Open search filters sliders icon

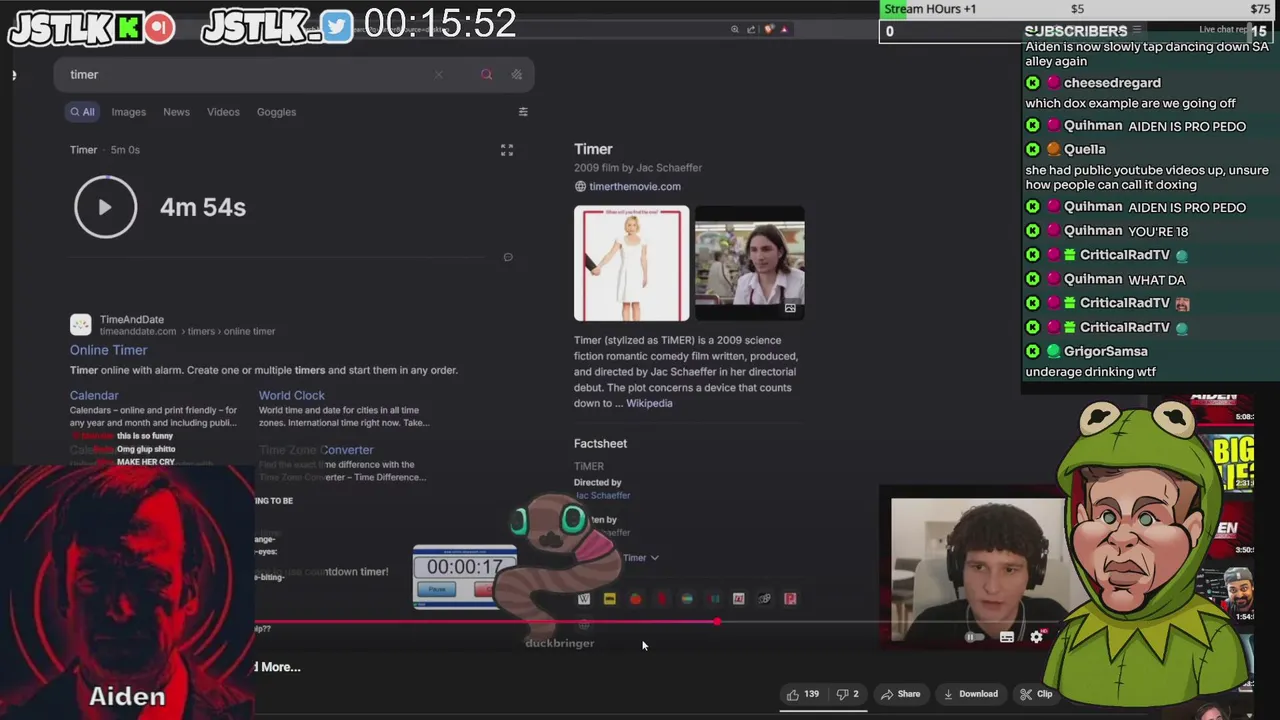(x=522, y=112)
